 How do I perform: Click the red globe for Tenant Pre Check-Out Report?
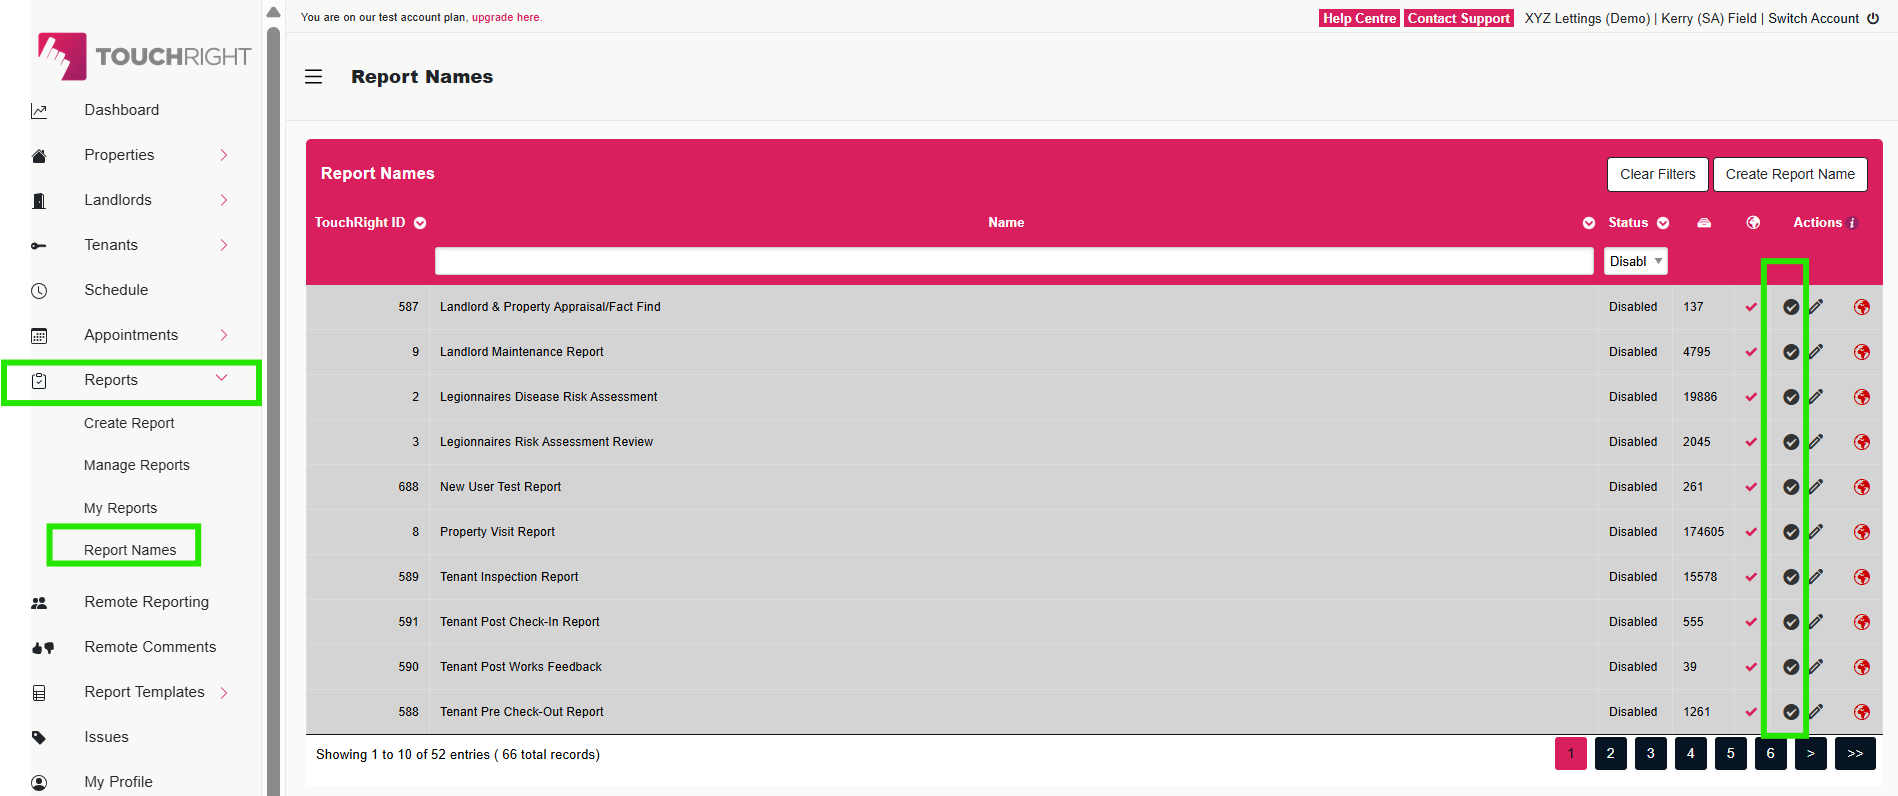tap(1861, 712)
